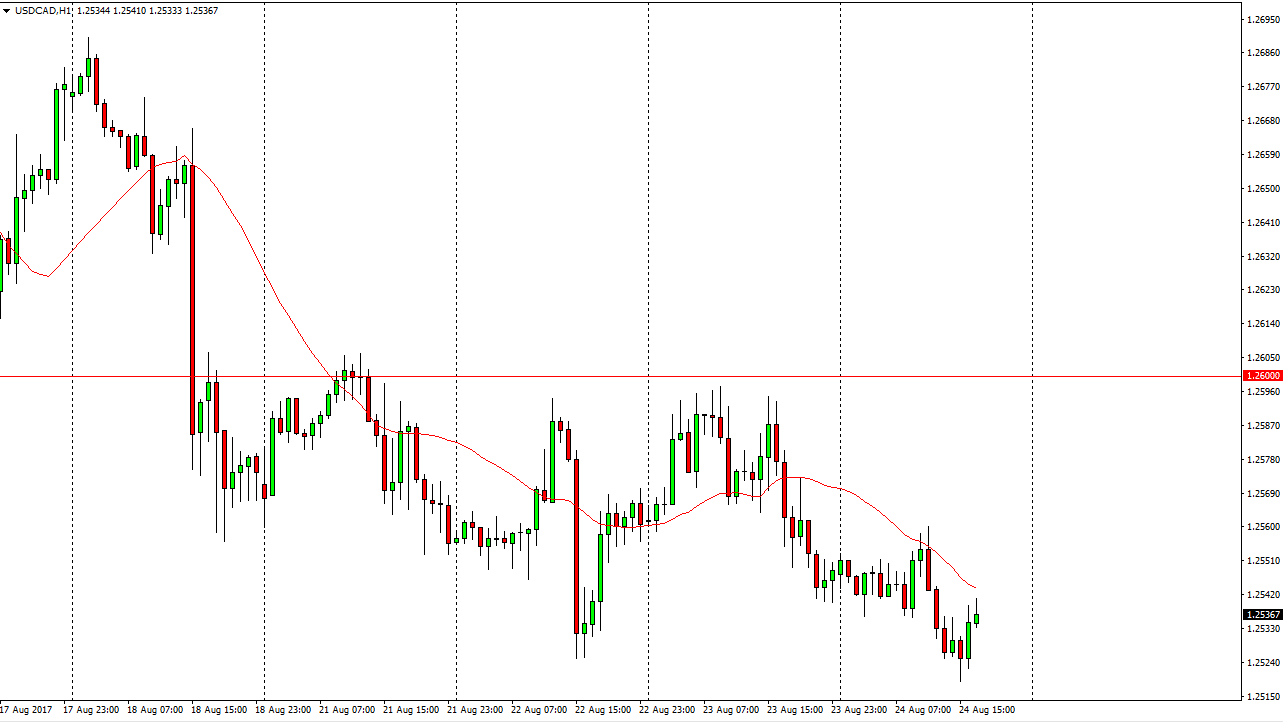This screenshot has width=1283, height=723.
Task: Click the 1.26230 price scale label
Action: (1261, 290)
